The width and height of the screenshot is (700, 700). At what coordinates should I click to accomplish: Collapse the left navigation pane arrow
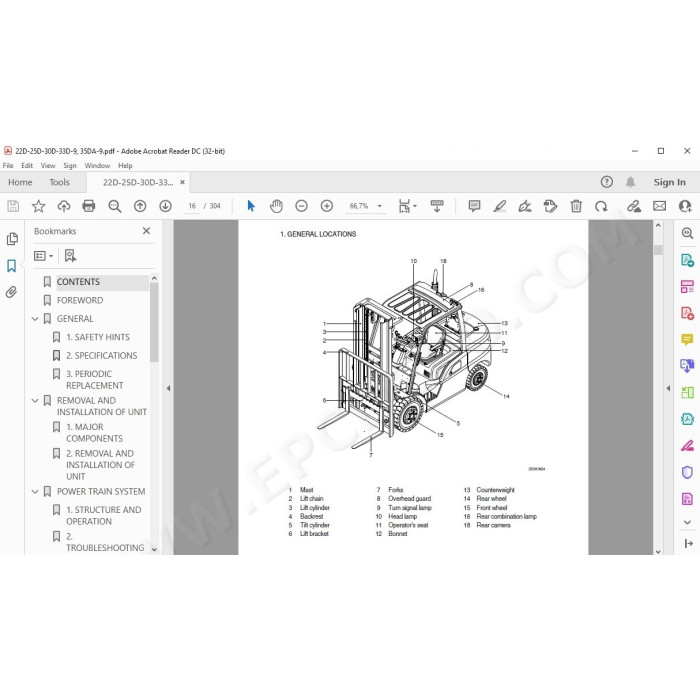(x=168, y=388)
